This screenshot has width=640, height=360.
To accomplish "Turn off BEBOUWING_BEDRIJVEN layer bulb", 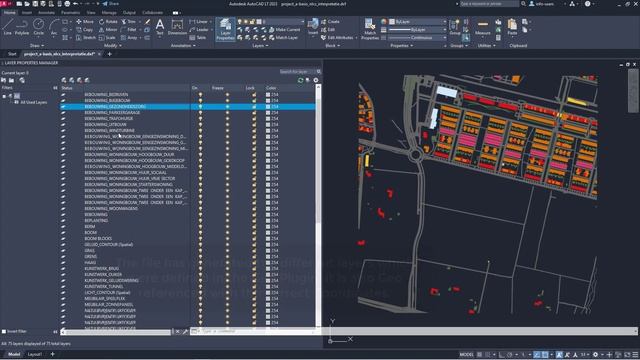I will coord(200,94).
